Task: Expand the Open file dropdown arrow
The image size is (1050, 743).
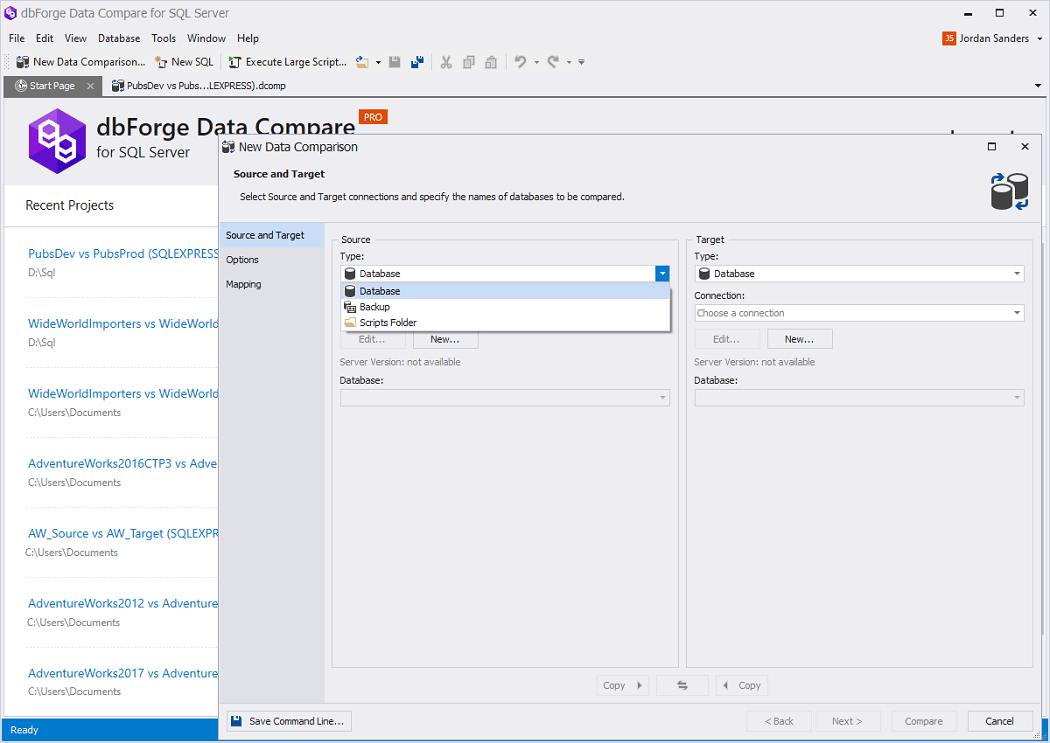Action: coord(378,62)
